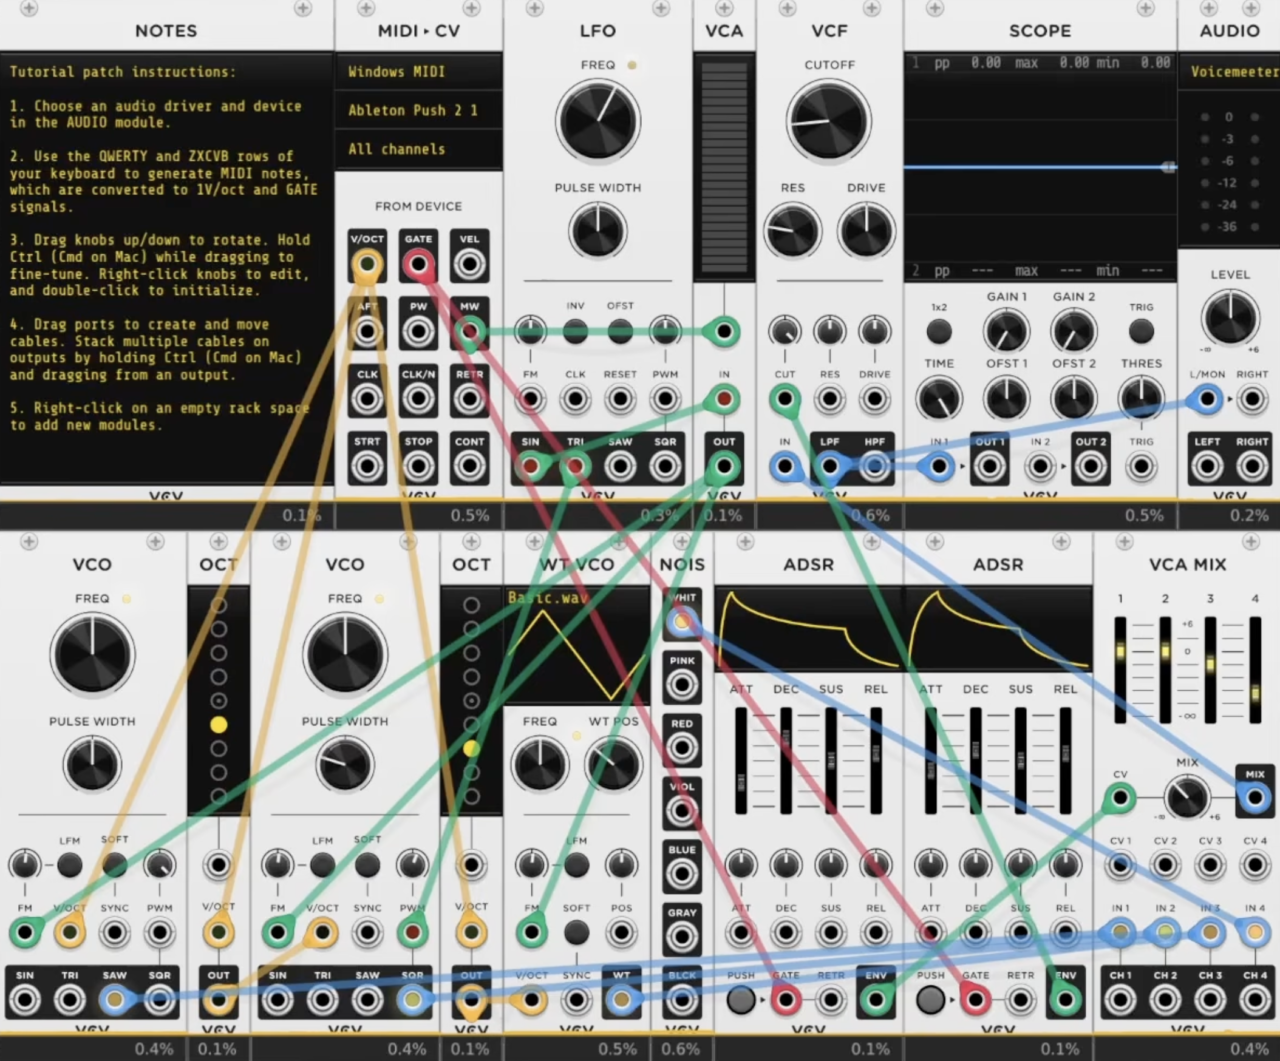Click the Audio LEVEL knob
The image size is (1280, 1061).
point(1230,317)
